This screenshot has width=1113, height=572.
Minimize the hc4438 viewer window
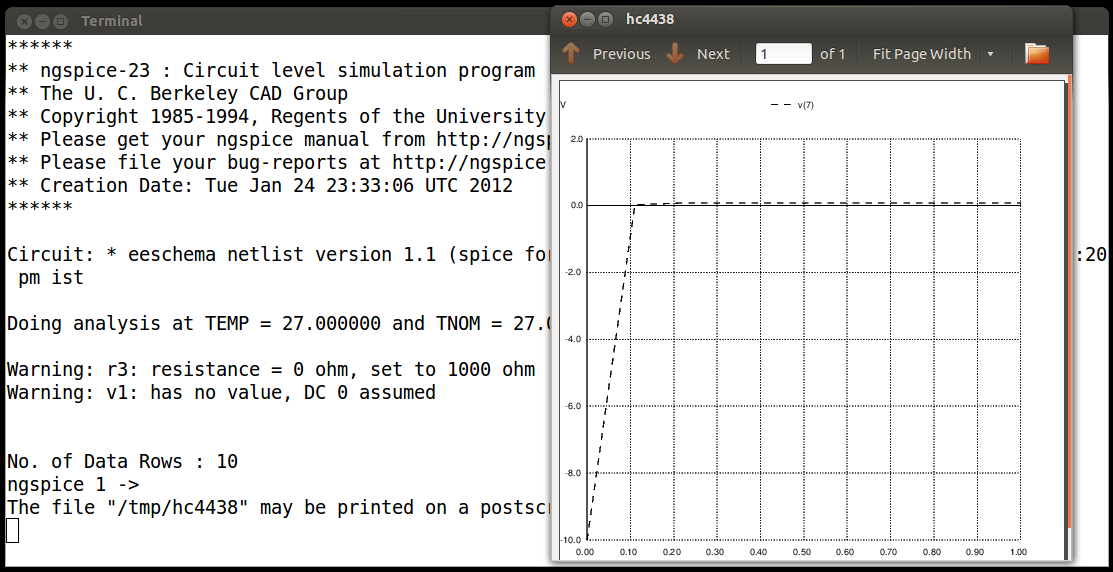click(x=587, y=19)
